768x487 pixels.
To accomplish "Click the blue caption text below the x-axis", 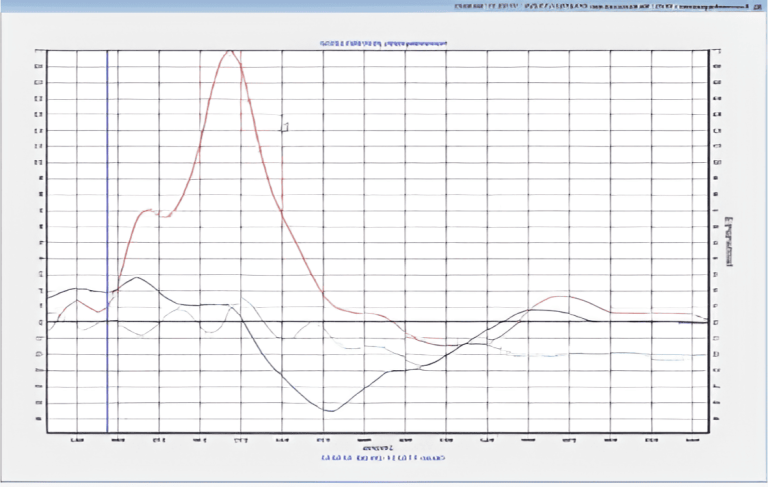I will coord(383,458).
